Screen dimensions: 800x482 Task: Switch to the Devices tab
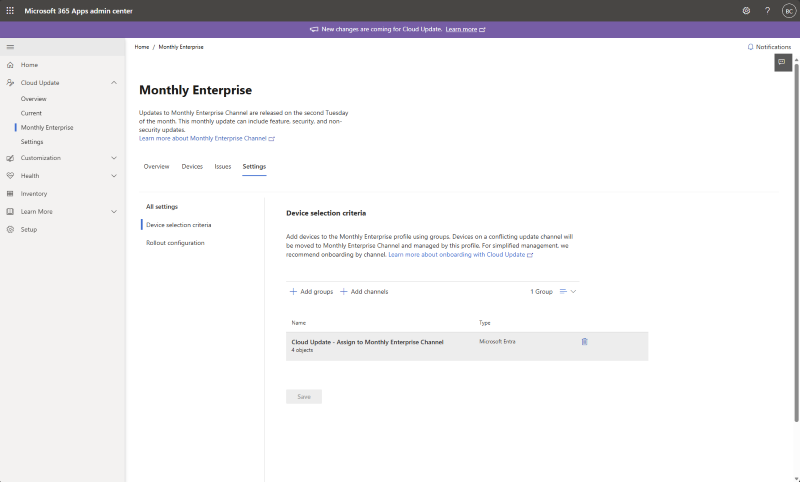(192, 167)
